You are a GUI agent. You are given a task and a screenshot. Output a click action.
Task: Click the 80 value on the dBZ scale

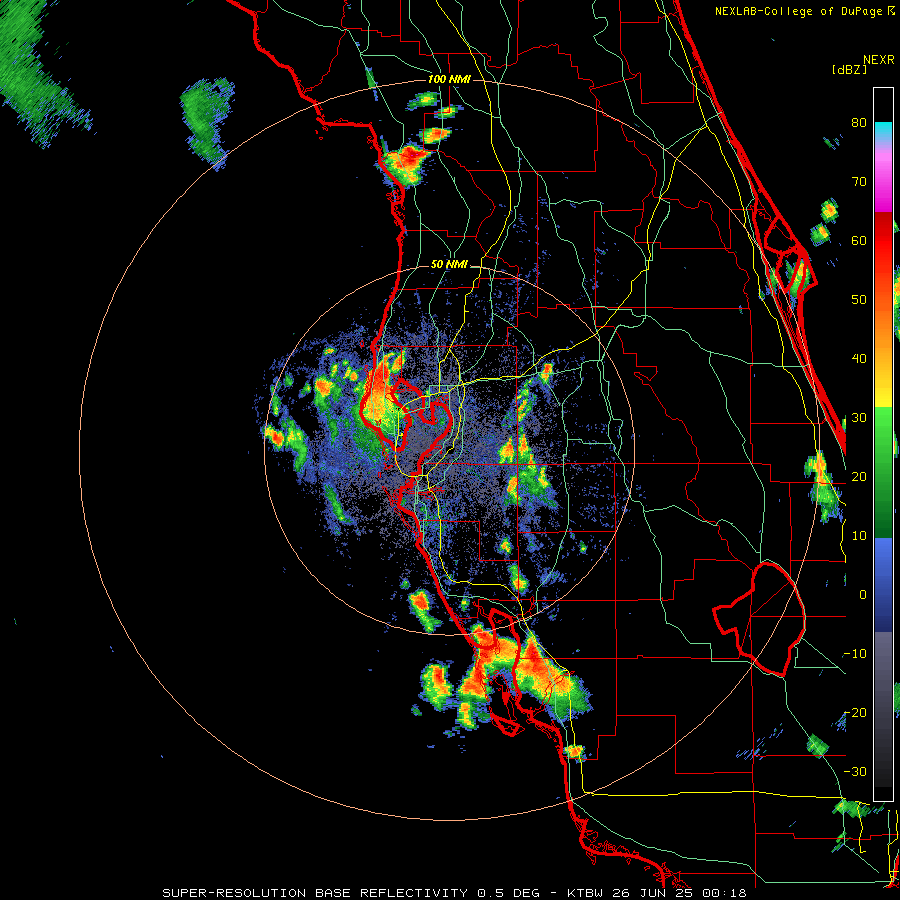point(859,123)
